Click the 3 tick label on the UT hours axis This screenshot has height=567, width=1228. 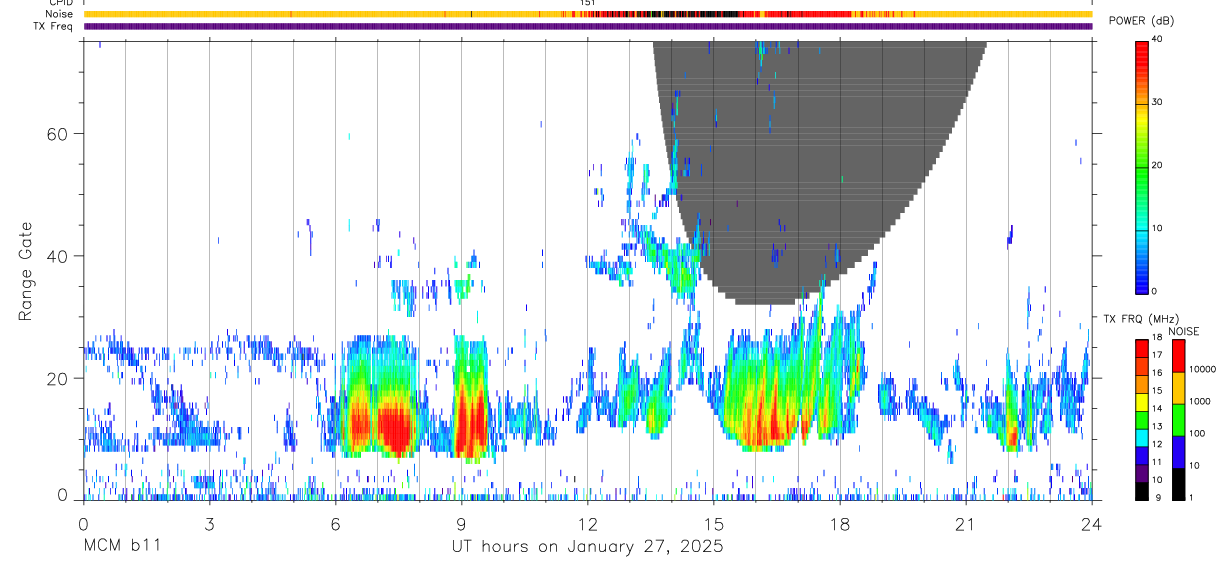[x=209, y=524]
